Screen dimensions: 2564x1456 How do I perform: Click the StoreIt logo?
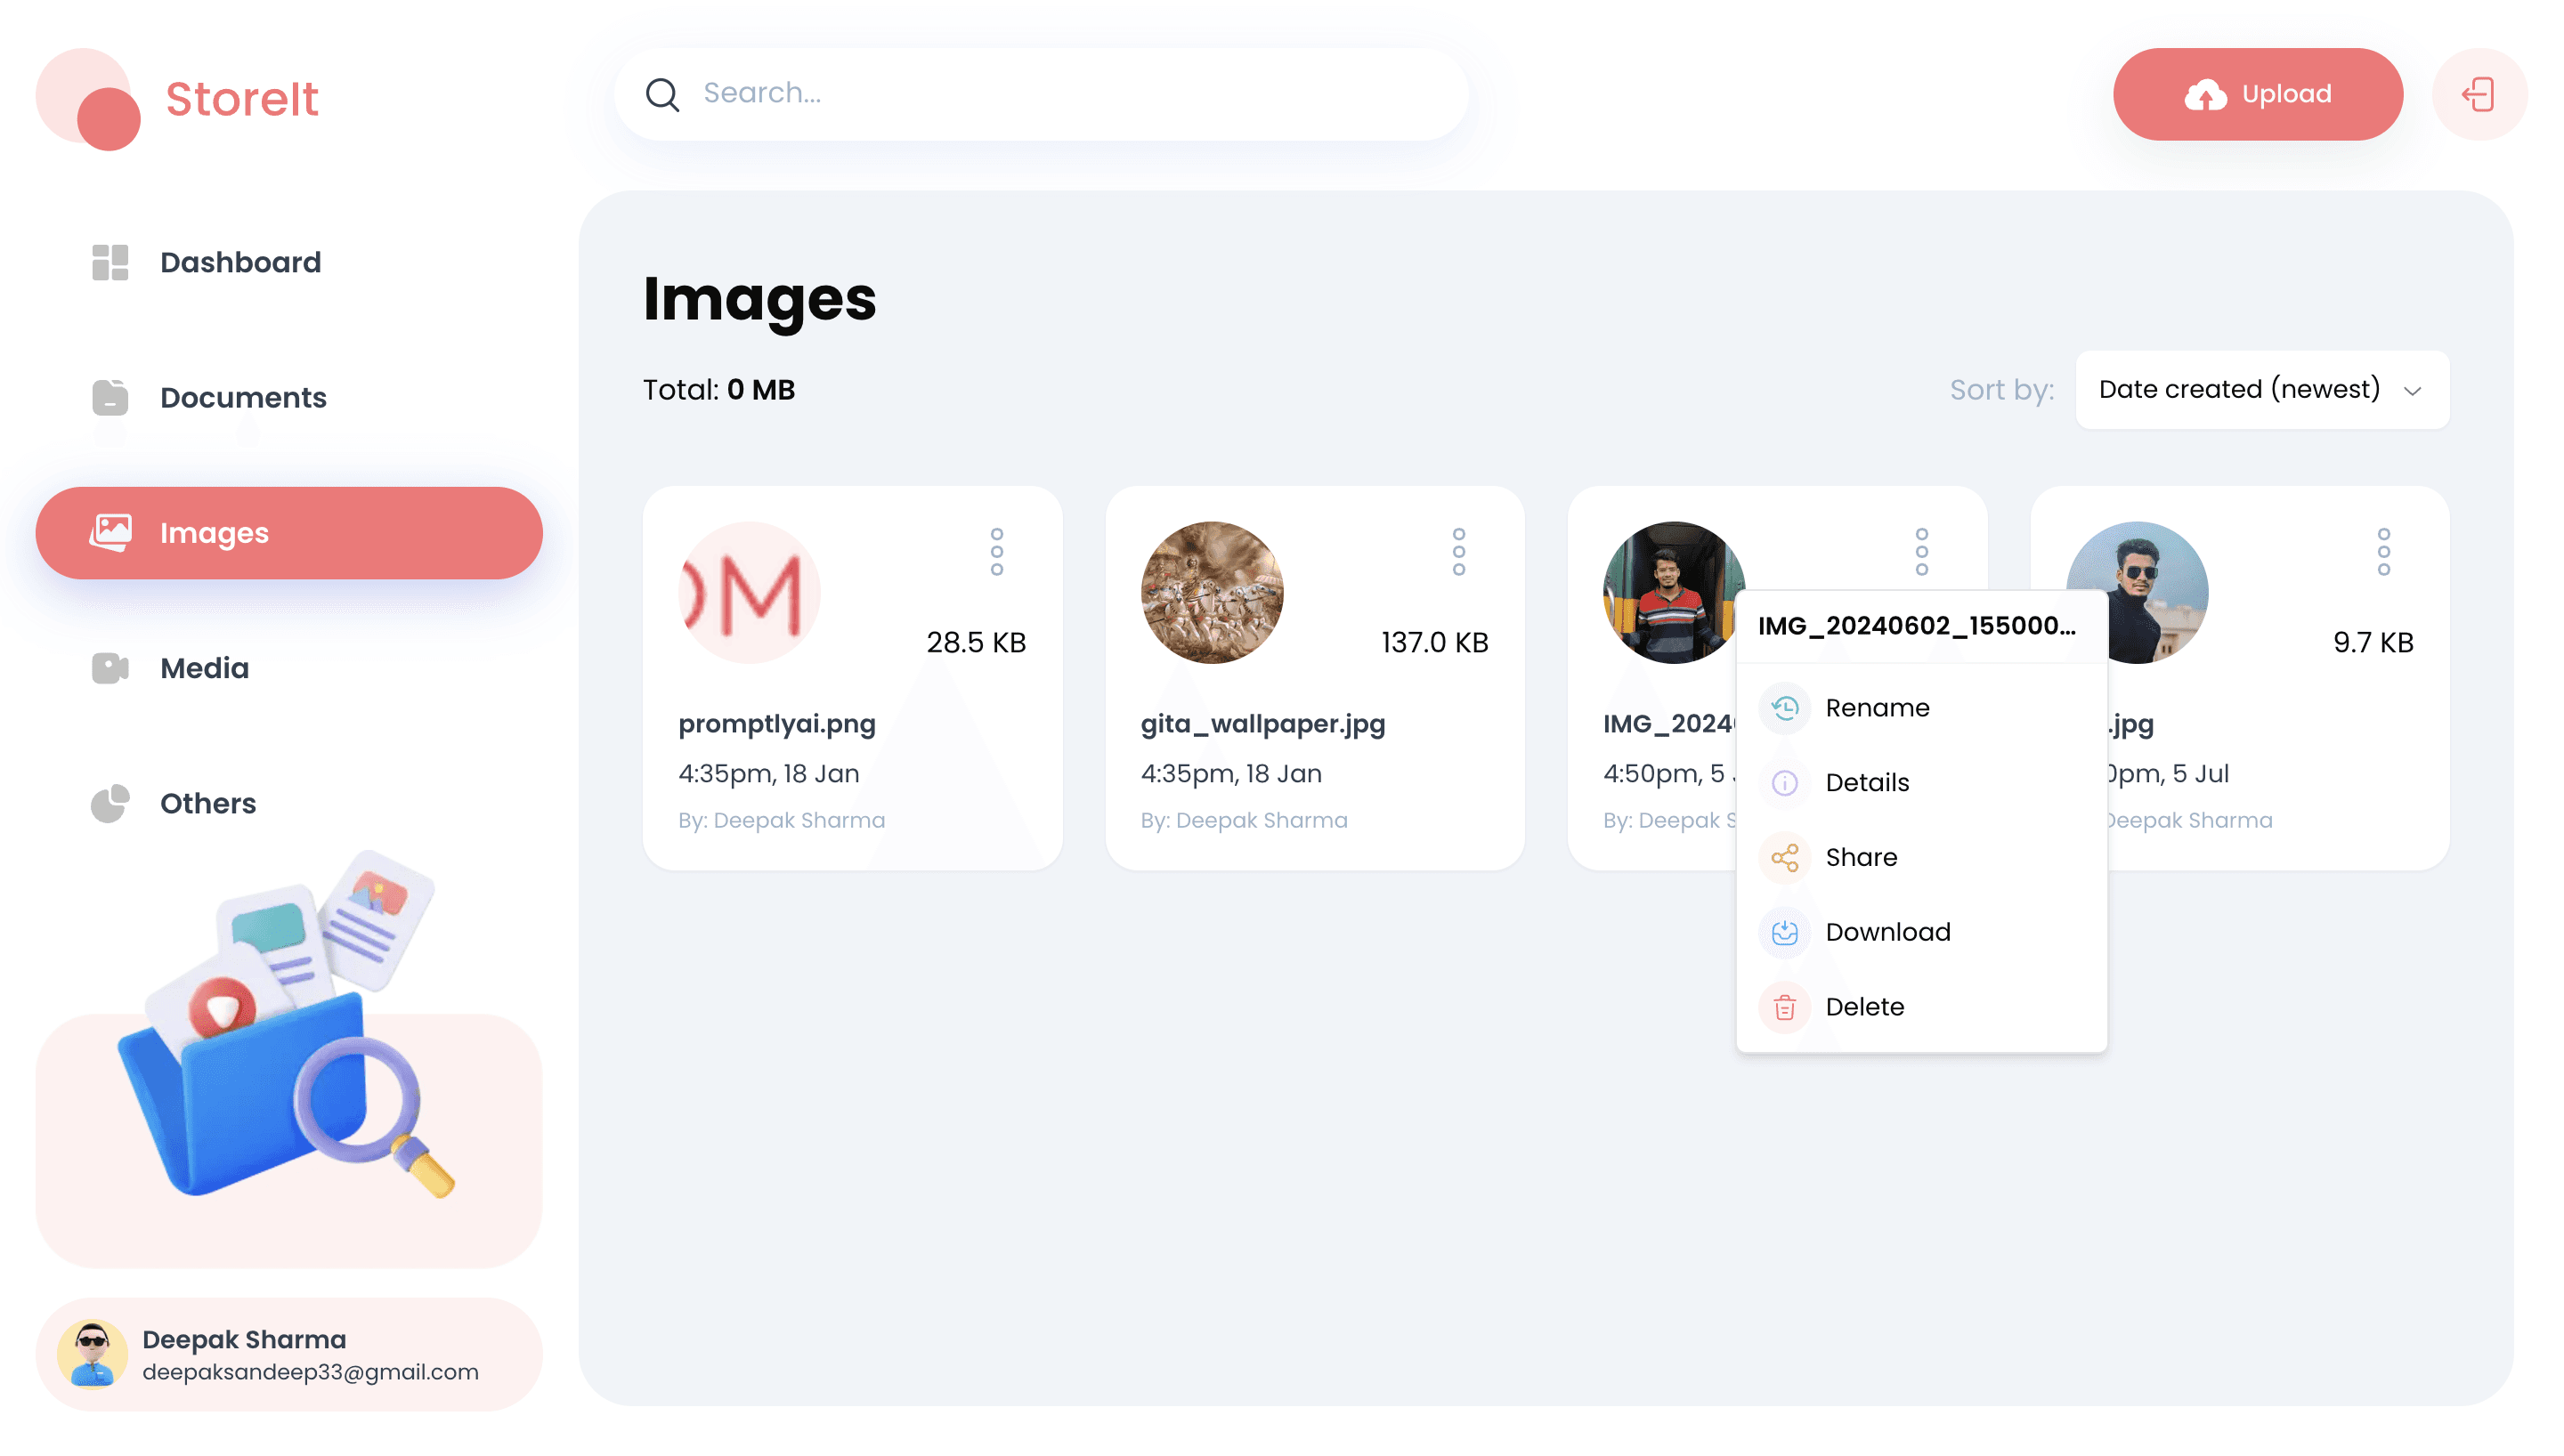pyautogui.click(x=178, y=99)
